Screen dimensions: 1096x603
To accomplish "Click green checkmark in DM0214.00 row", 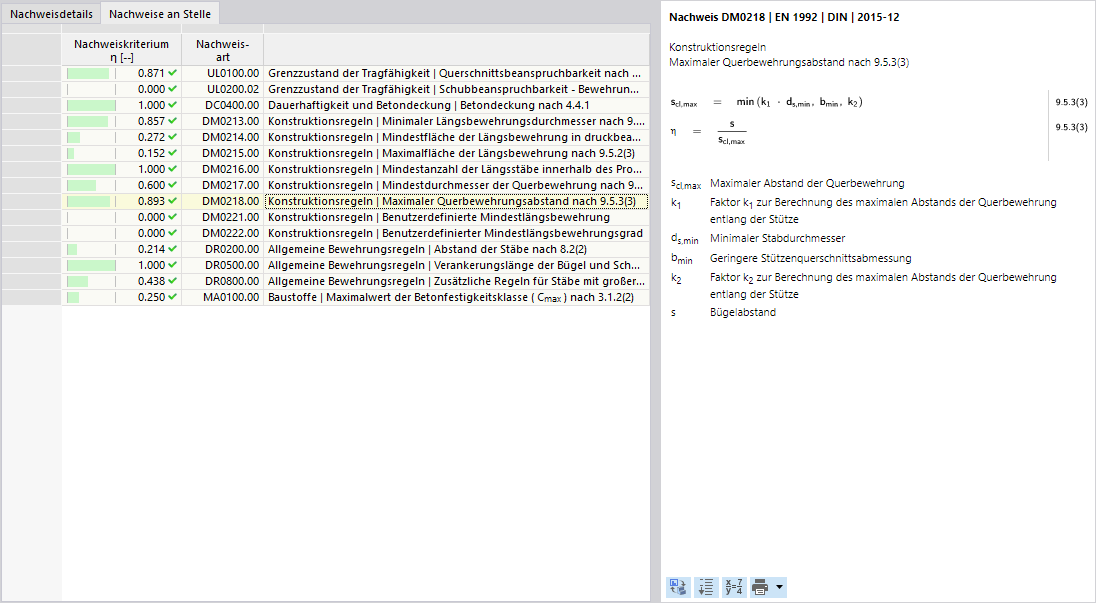I will (173, 137).
